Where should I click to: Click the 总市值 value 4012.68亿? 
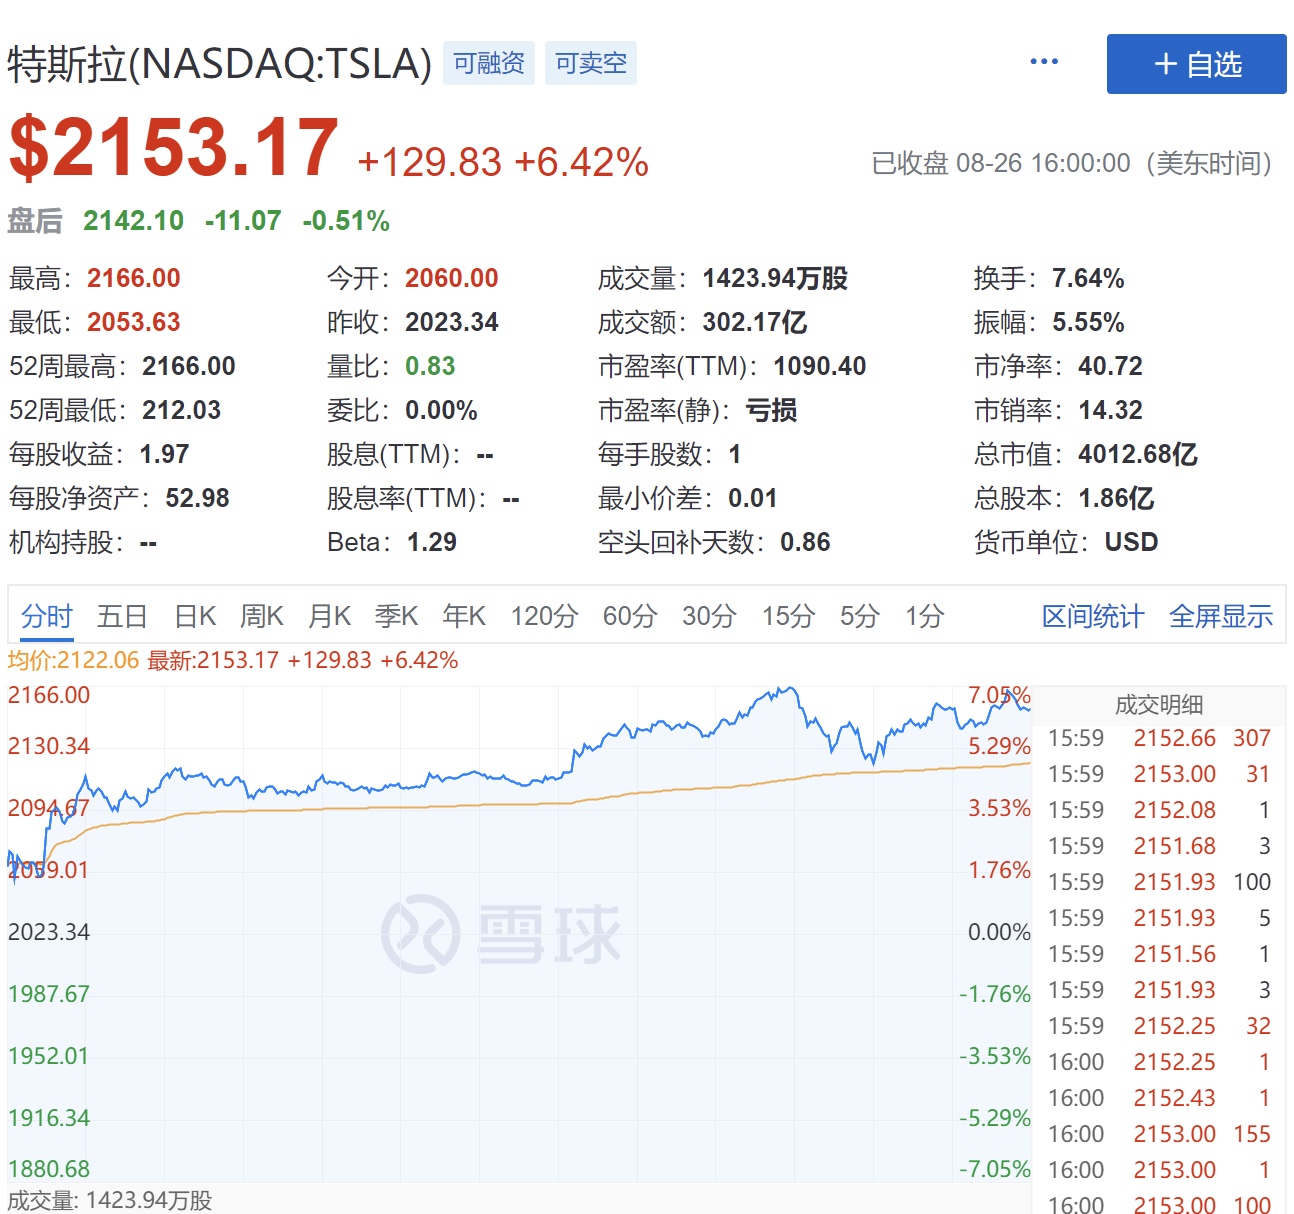tap(1138, 454)
